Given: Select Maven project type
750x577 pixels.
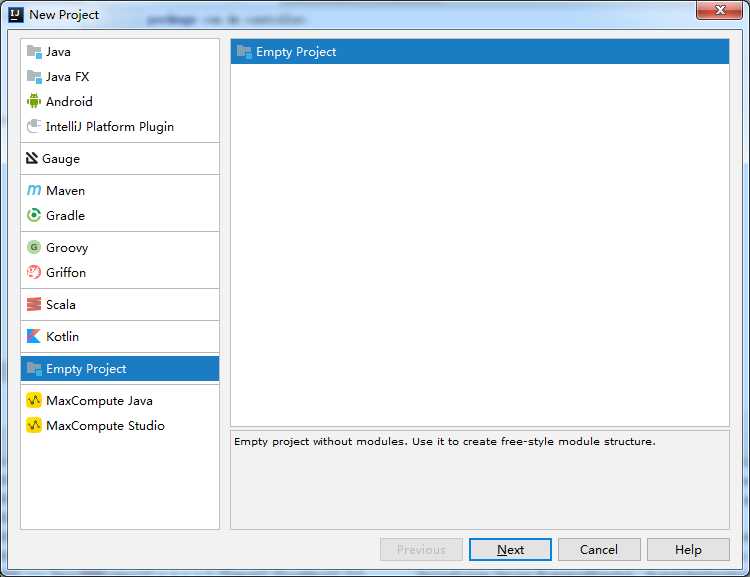Looking at the screenshot, I should 120,190.
